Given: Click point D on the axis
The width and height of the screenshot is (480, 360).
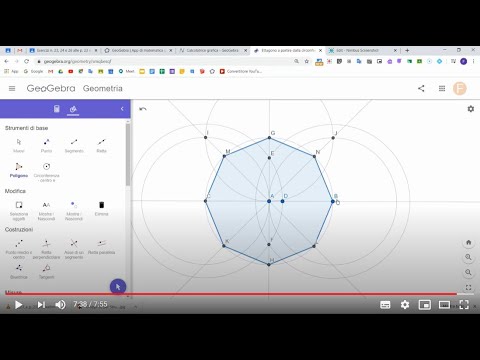Looking at the screenshot, I should [282, 201].
